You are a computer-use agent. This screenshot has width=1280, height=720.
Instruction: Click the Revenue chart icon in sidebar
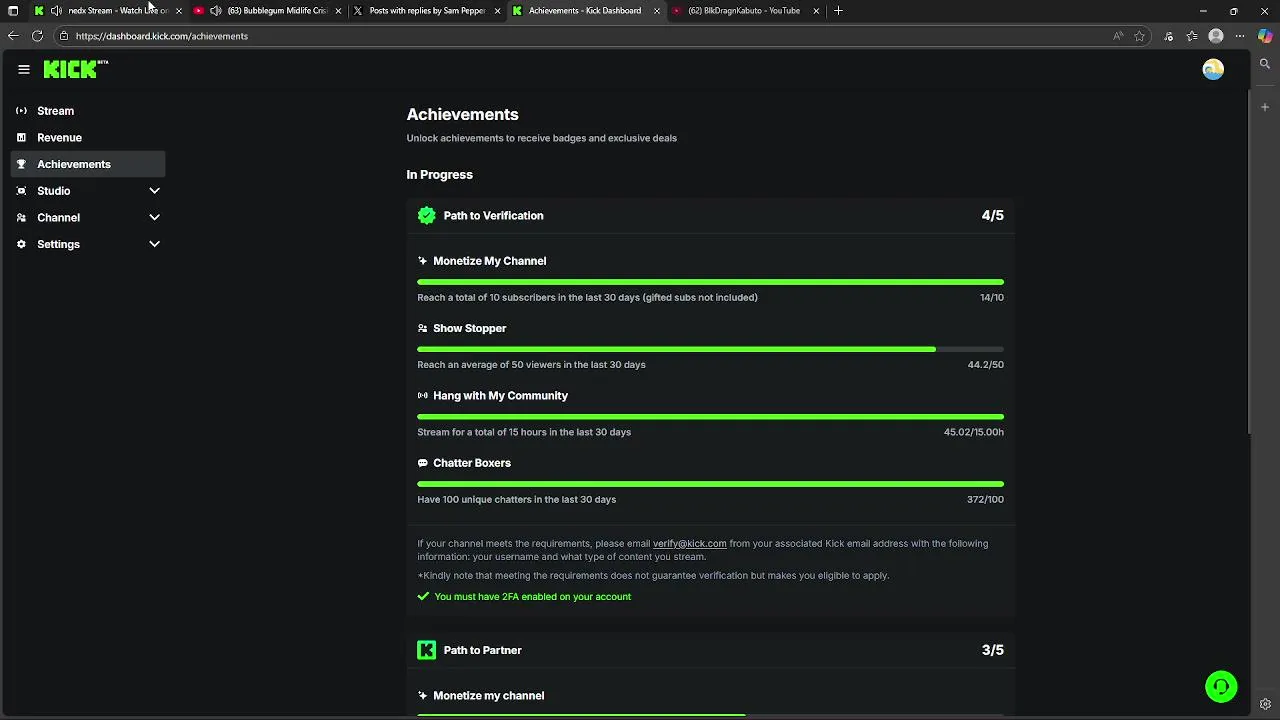(21, 138)
